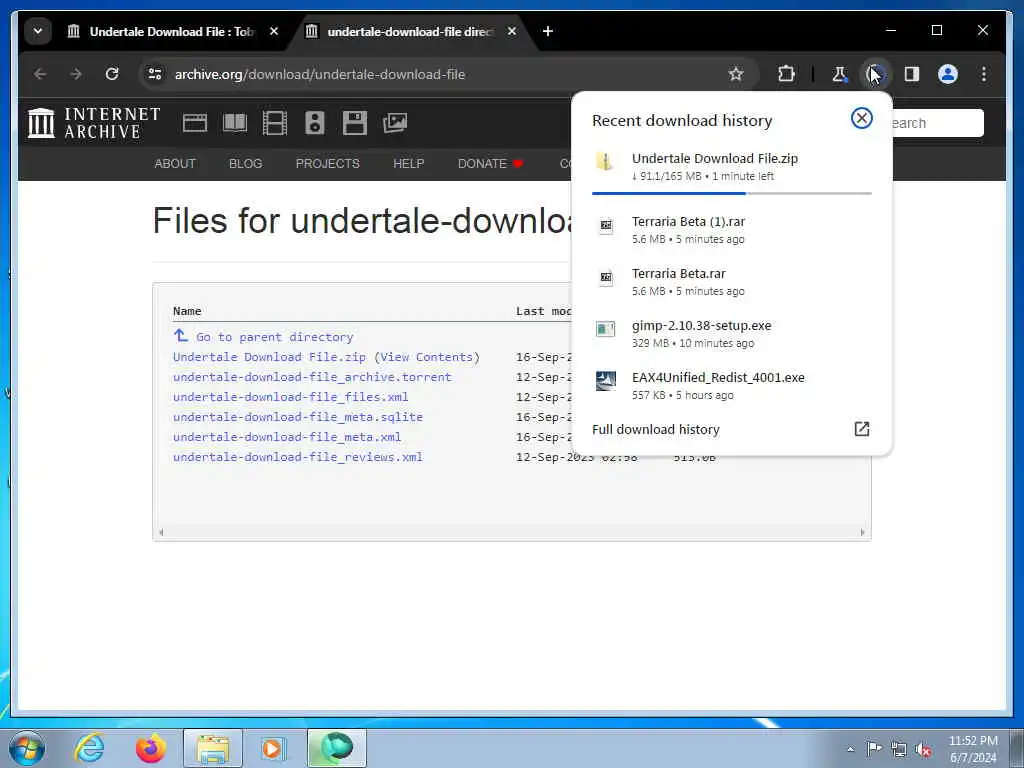
Task: Close the undertale-download-file directory tab
Action: (x=512, y=31)
